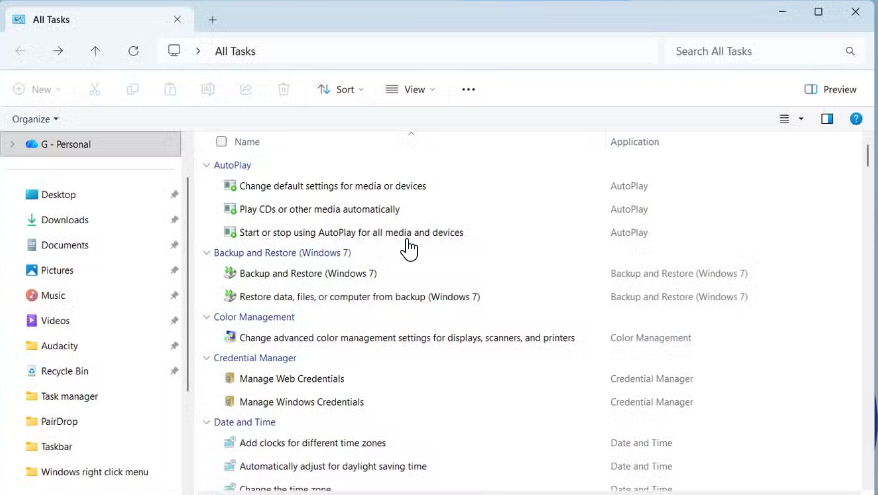Click the search magnifier icon
This screenshot has width=878, height=495.
tap(851, 51)
